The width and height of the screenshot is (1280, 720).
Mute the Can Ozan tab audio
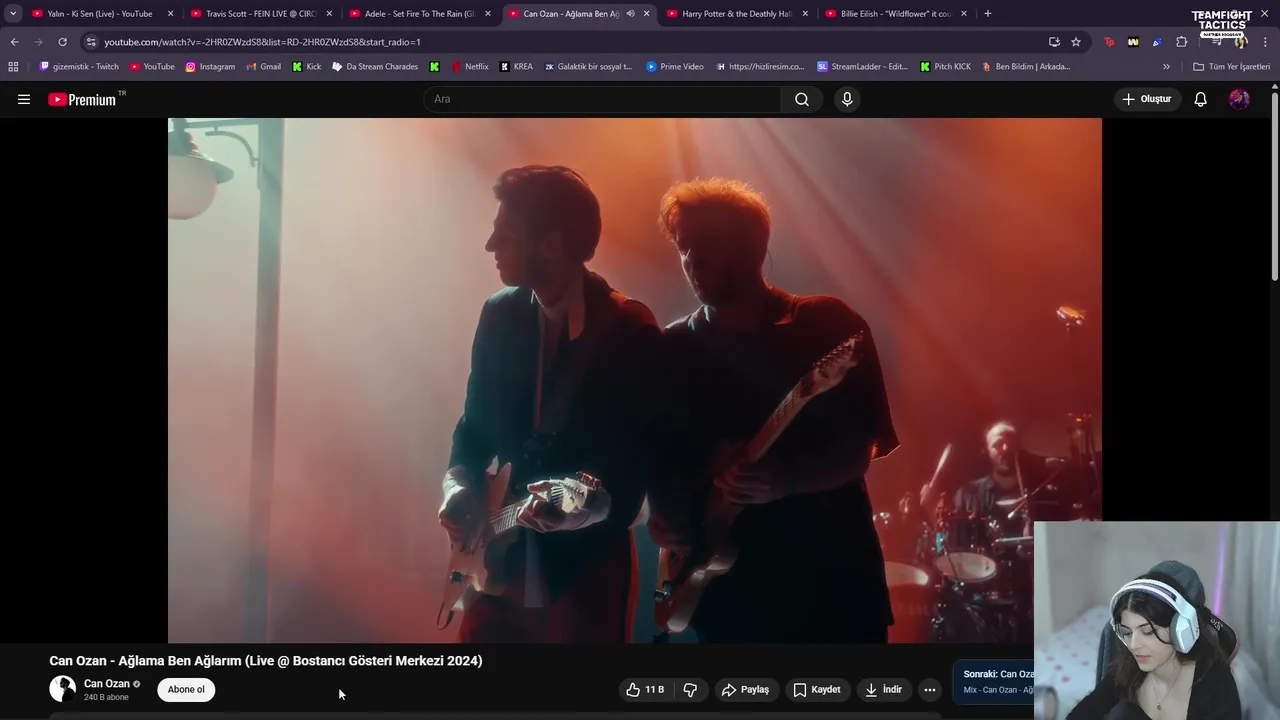pos(630,14)
